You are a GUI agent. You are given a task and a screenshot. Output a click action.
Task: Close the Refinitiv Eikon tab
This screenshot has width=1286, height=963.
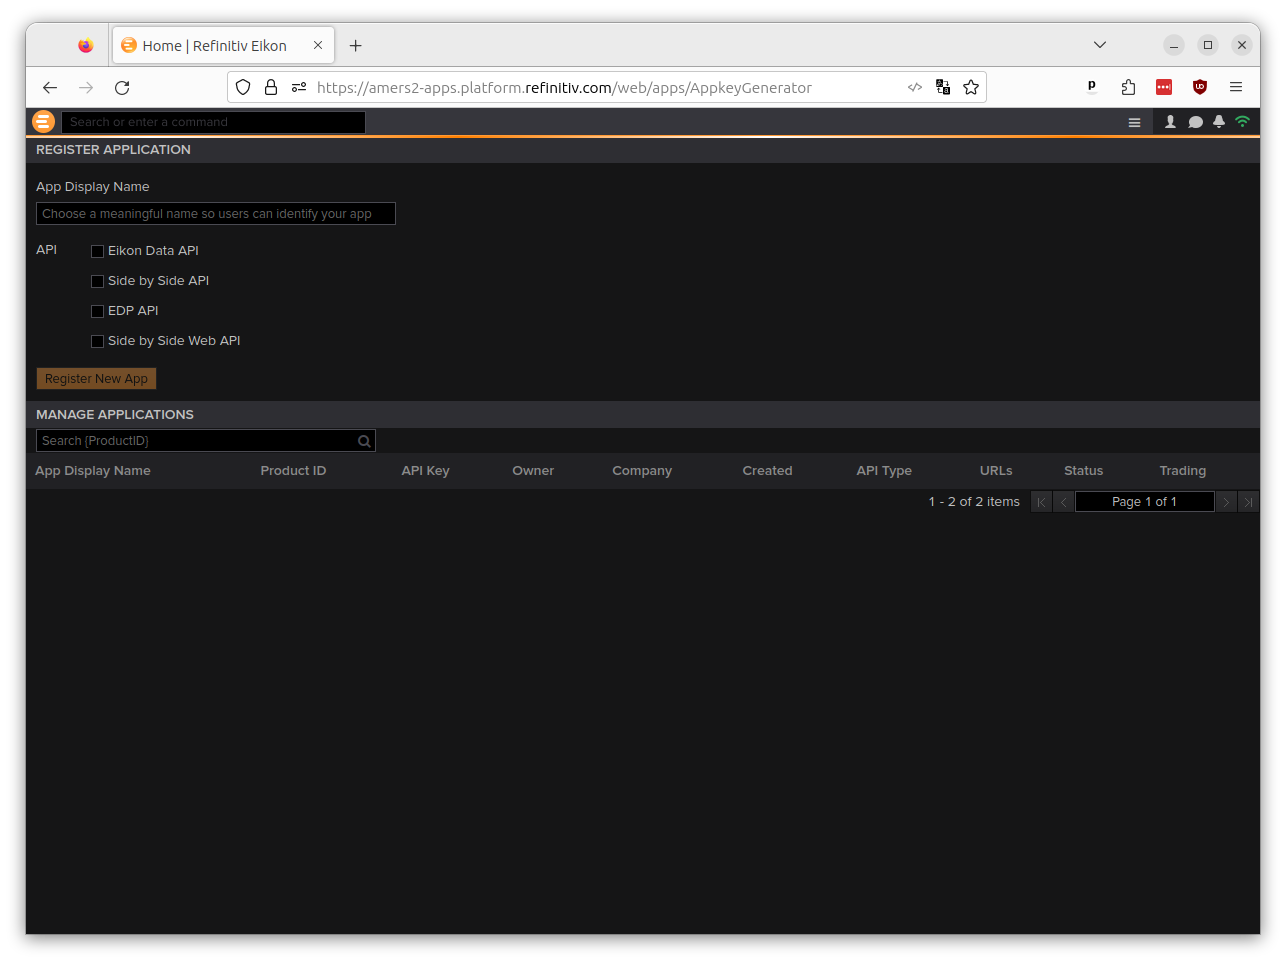tap(318, 46)
